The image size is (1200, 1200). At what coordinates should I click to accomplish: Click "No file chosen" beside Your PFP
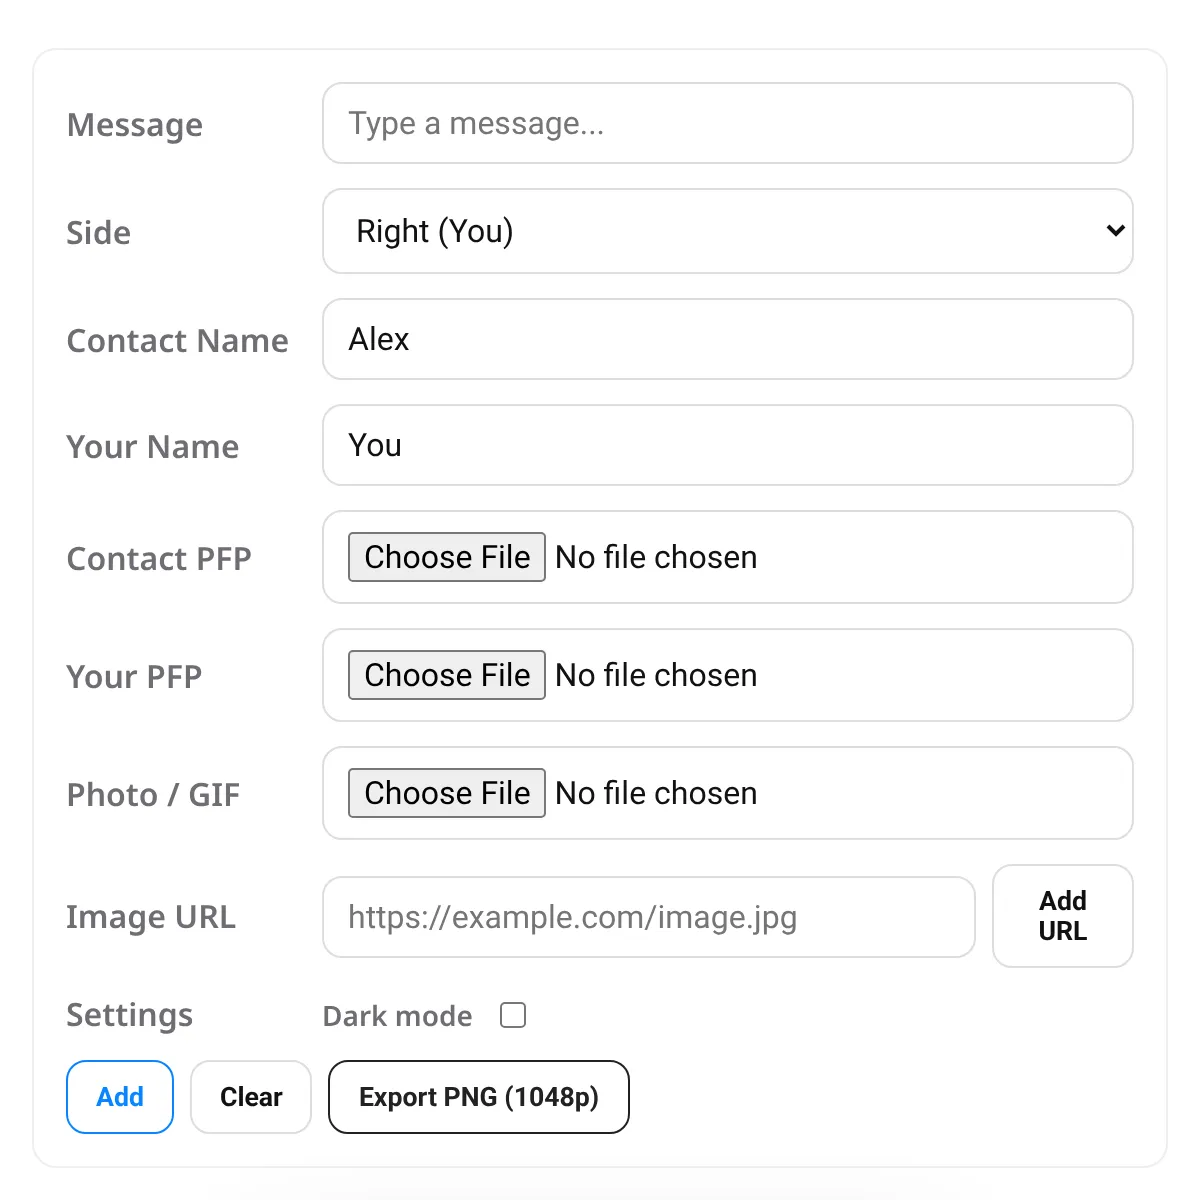click(x=656, y=675)
